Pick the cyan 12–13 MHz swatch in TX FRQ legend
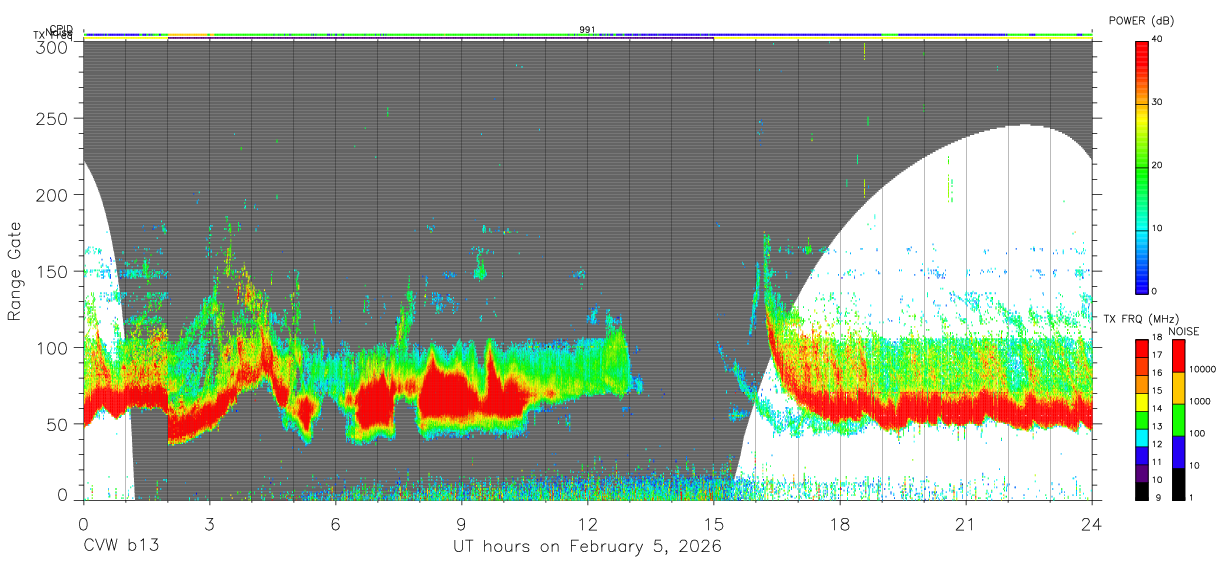The width and height of the screenshot is (1228, 567). (x=1142, y=436)
